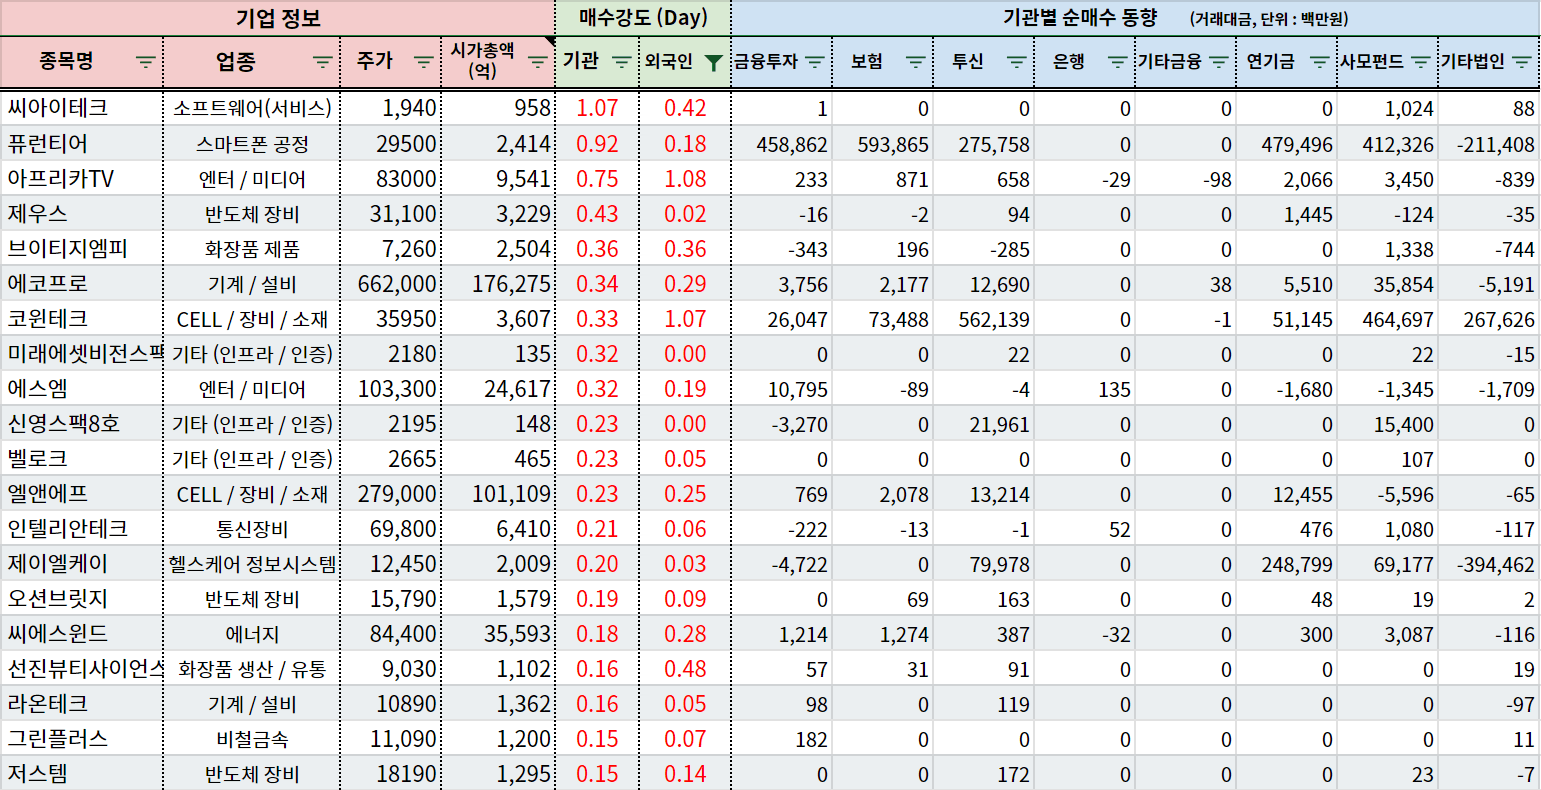Select the 매수강도 (Day) header cell
Viewport: 1541px width, 790px height.
coord(643,18)
